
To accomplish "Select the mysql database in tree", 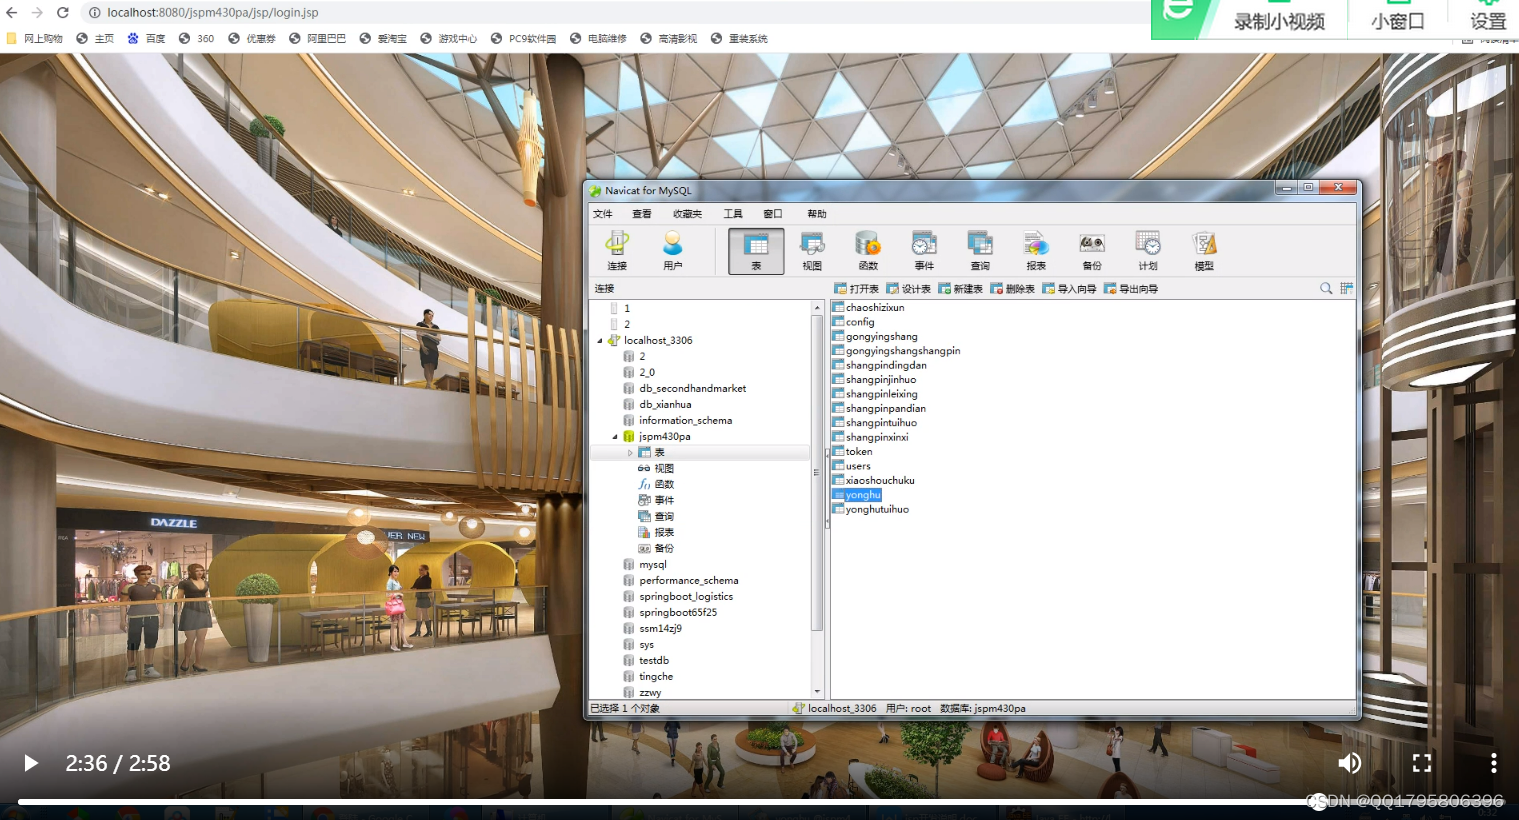I will tap(652, 565).
